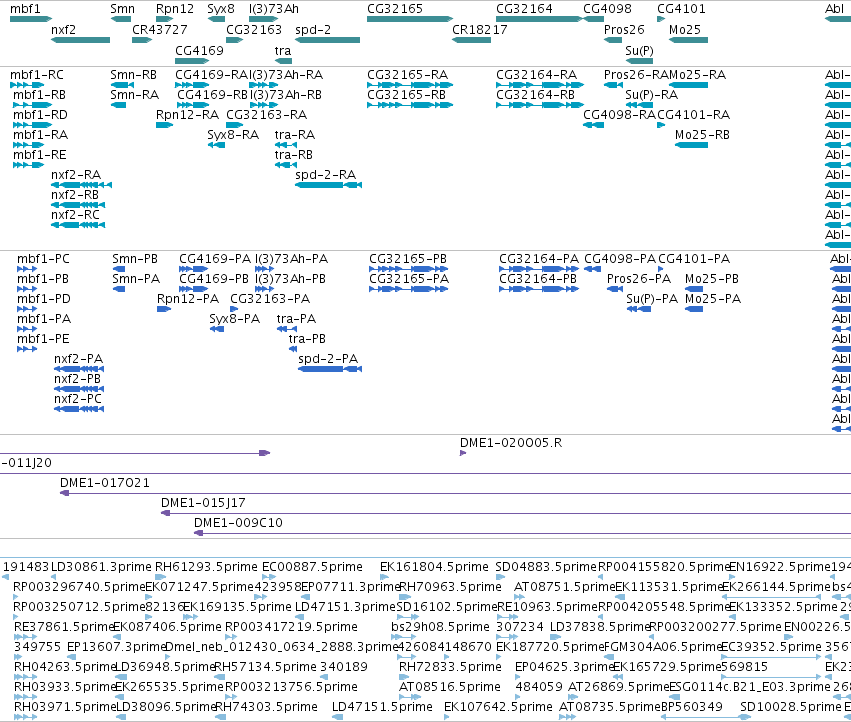Screen dimensions: 851x722
Task: Click the Syx8 gene label
Action: (x=221, y=9)
